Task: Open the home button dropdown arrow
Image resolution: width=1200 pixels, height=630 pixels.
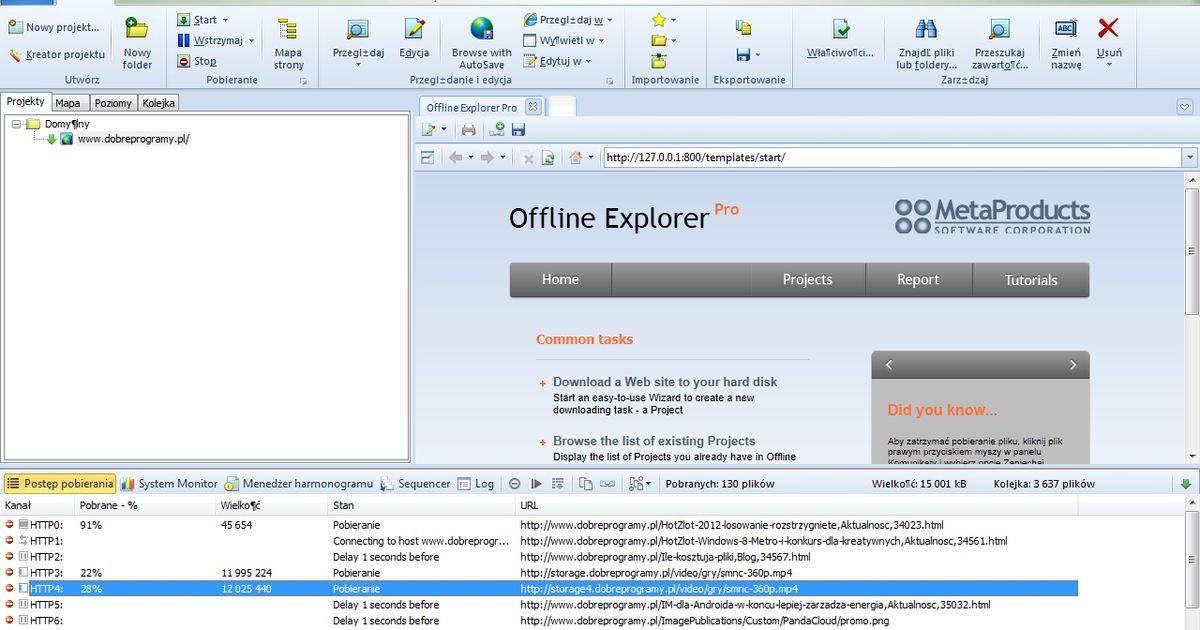Action: click(590, 157)
